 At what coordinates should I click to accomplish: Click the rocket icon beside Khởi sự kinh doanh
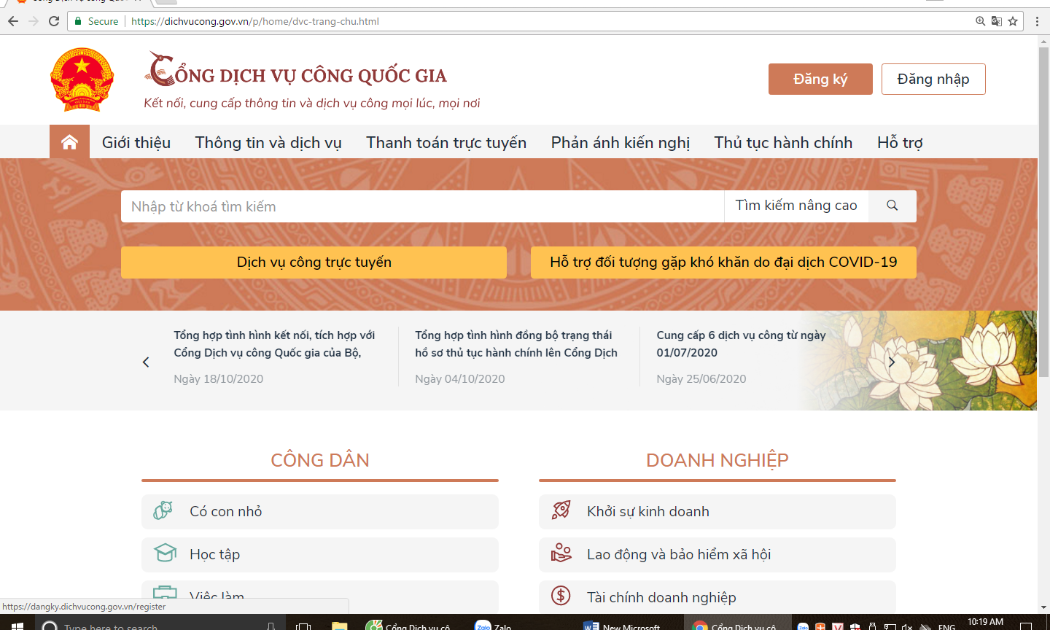click(x=561, y=510)
